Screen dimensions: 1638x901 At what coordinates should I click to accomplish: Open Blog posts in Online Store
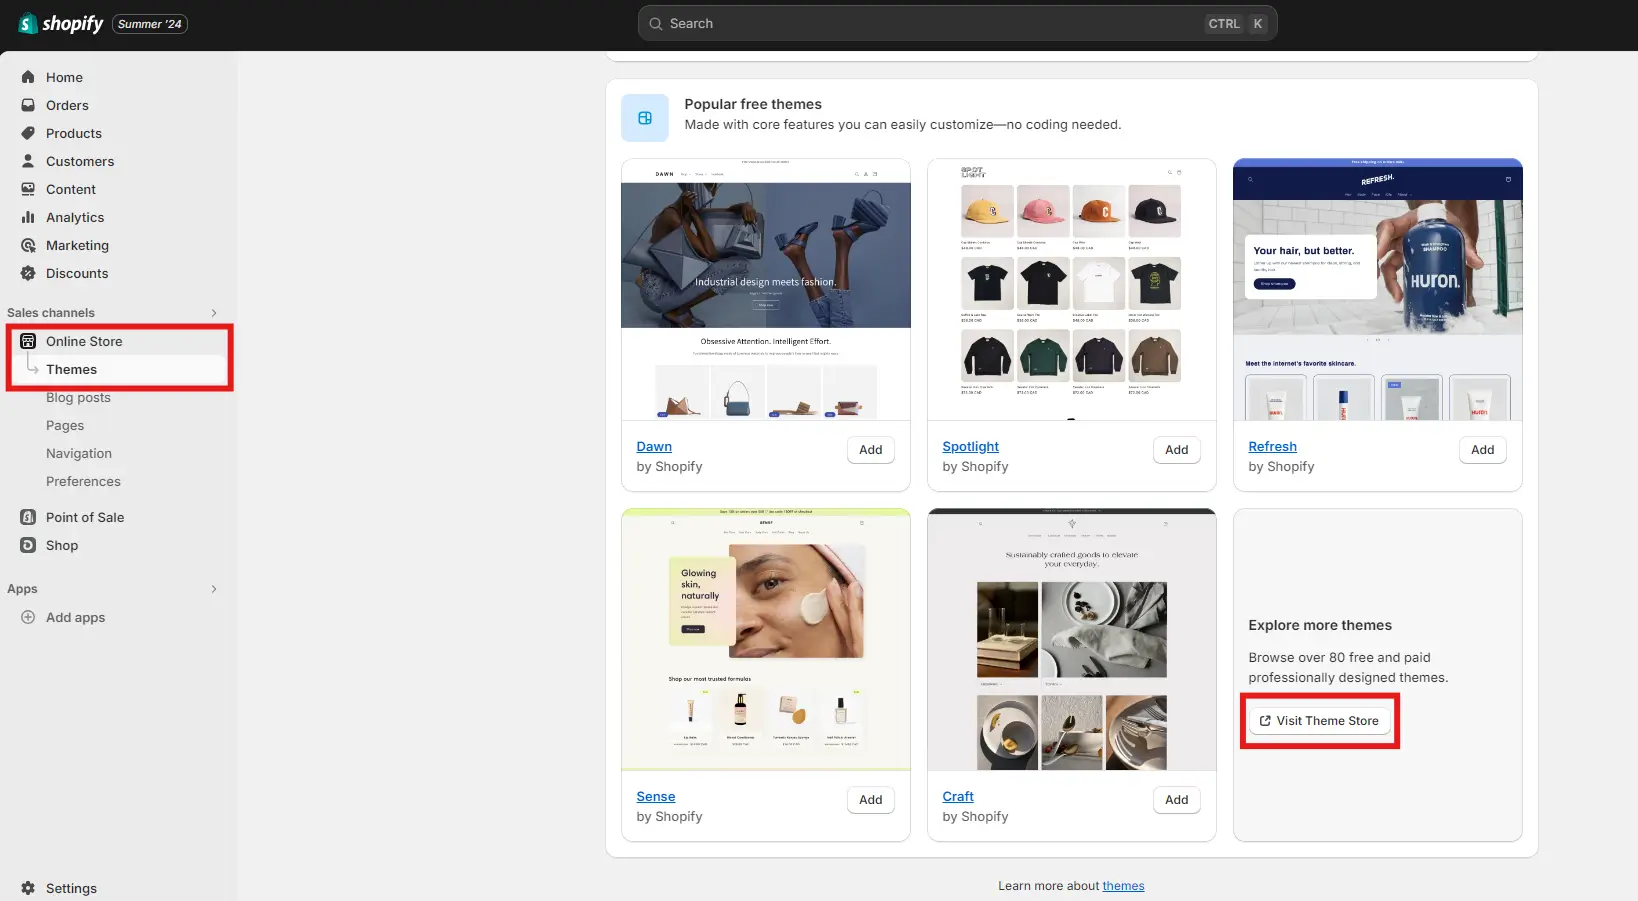tap(78, 397)
